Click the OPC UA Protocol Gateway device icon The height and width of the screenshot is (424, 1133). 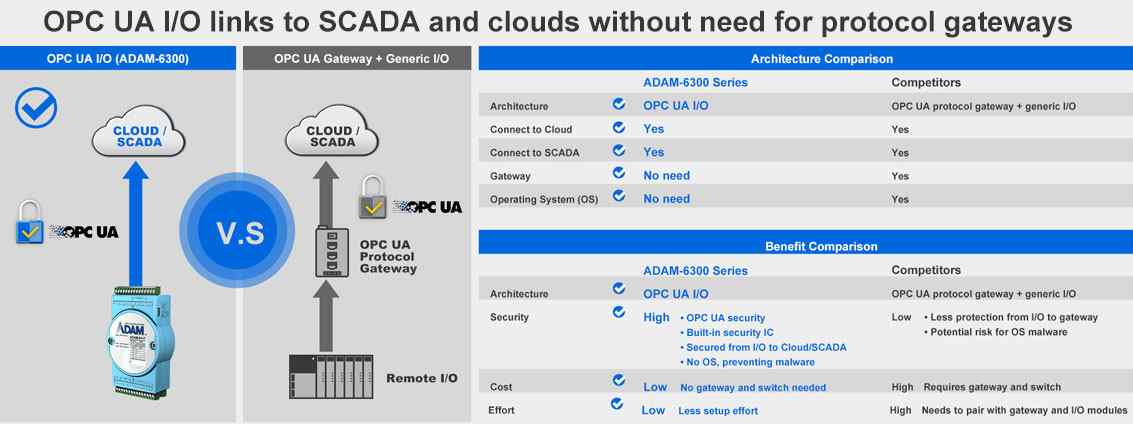(x=332, y=251)
